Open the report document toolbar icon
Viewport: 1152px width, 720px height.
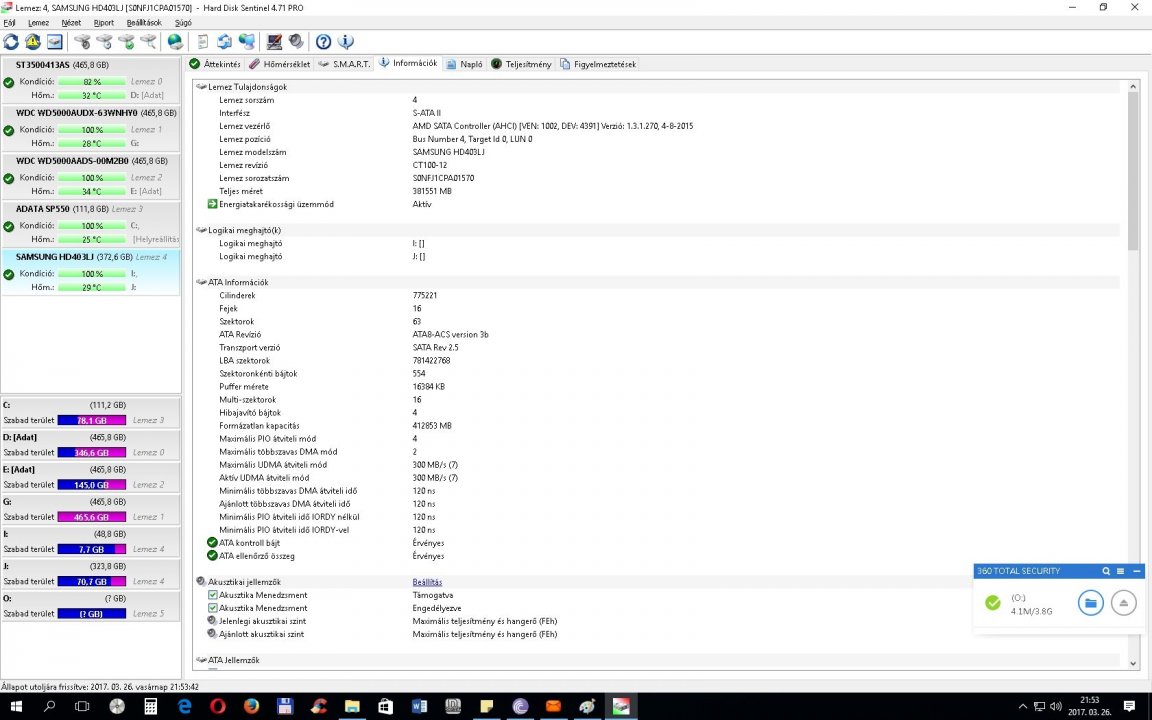point(203,42)
